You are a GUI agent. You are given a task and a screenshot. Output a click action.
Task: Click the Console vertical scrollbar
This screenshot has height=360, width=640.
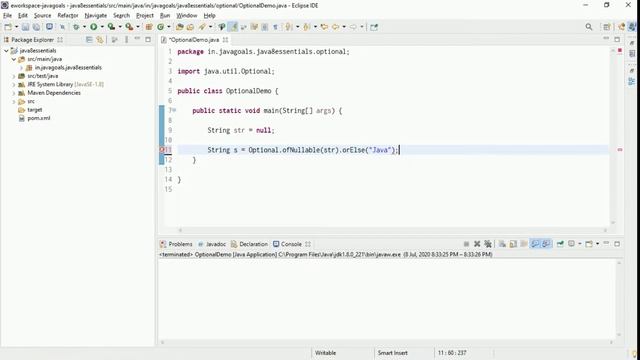tap(619, 299)
